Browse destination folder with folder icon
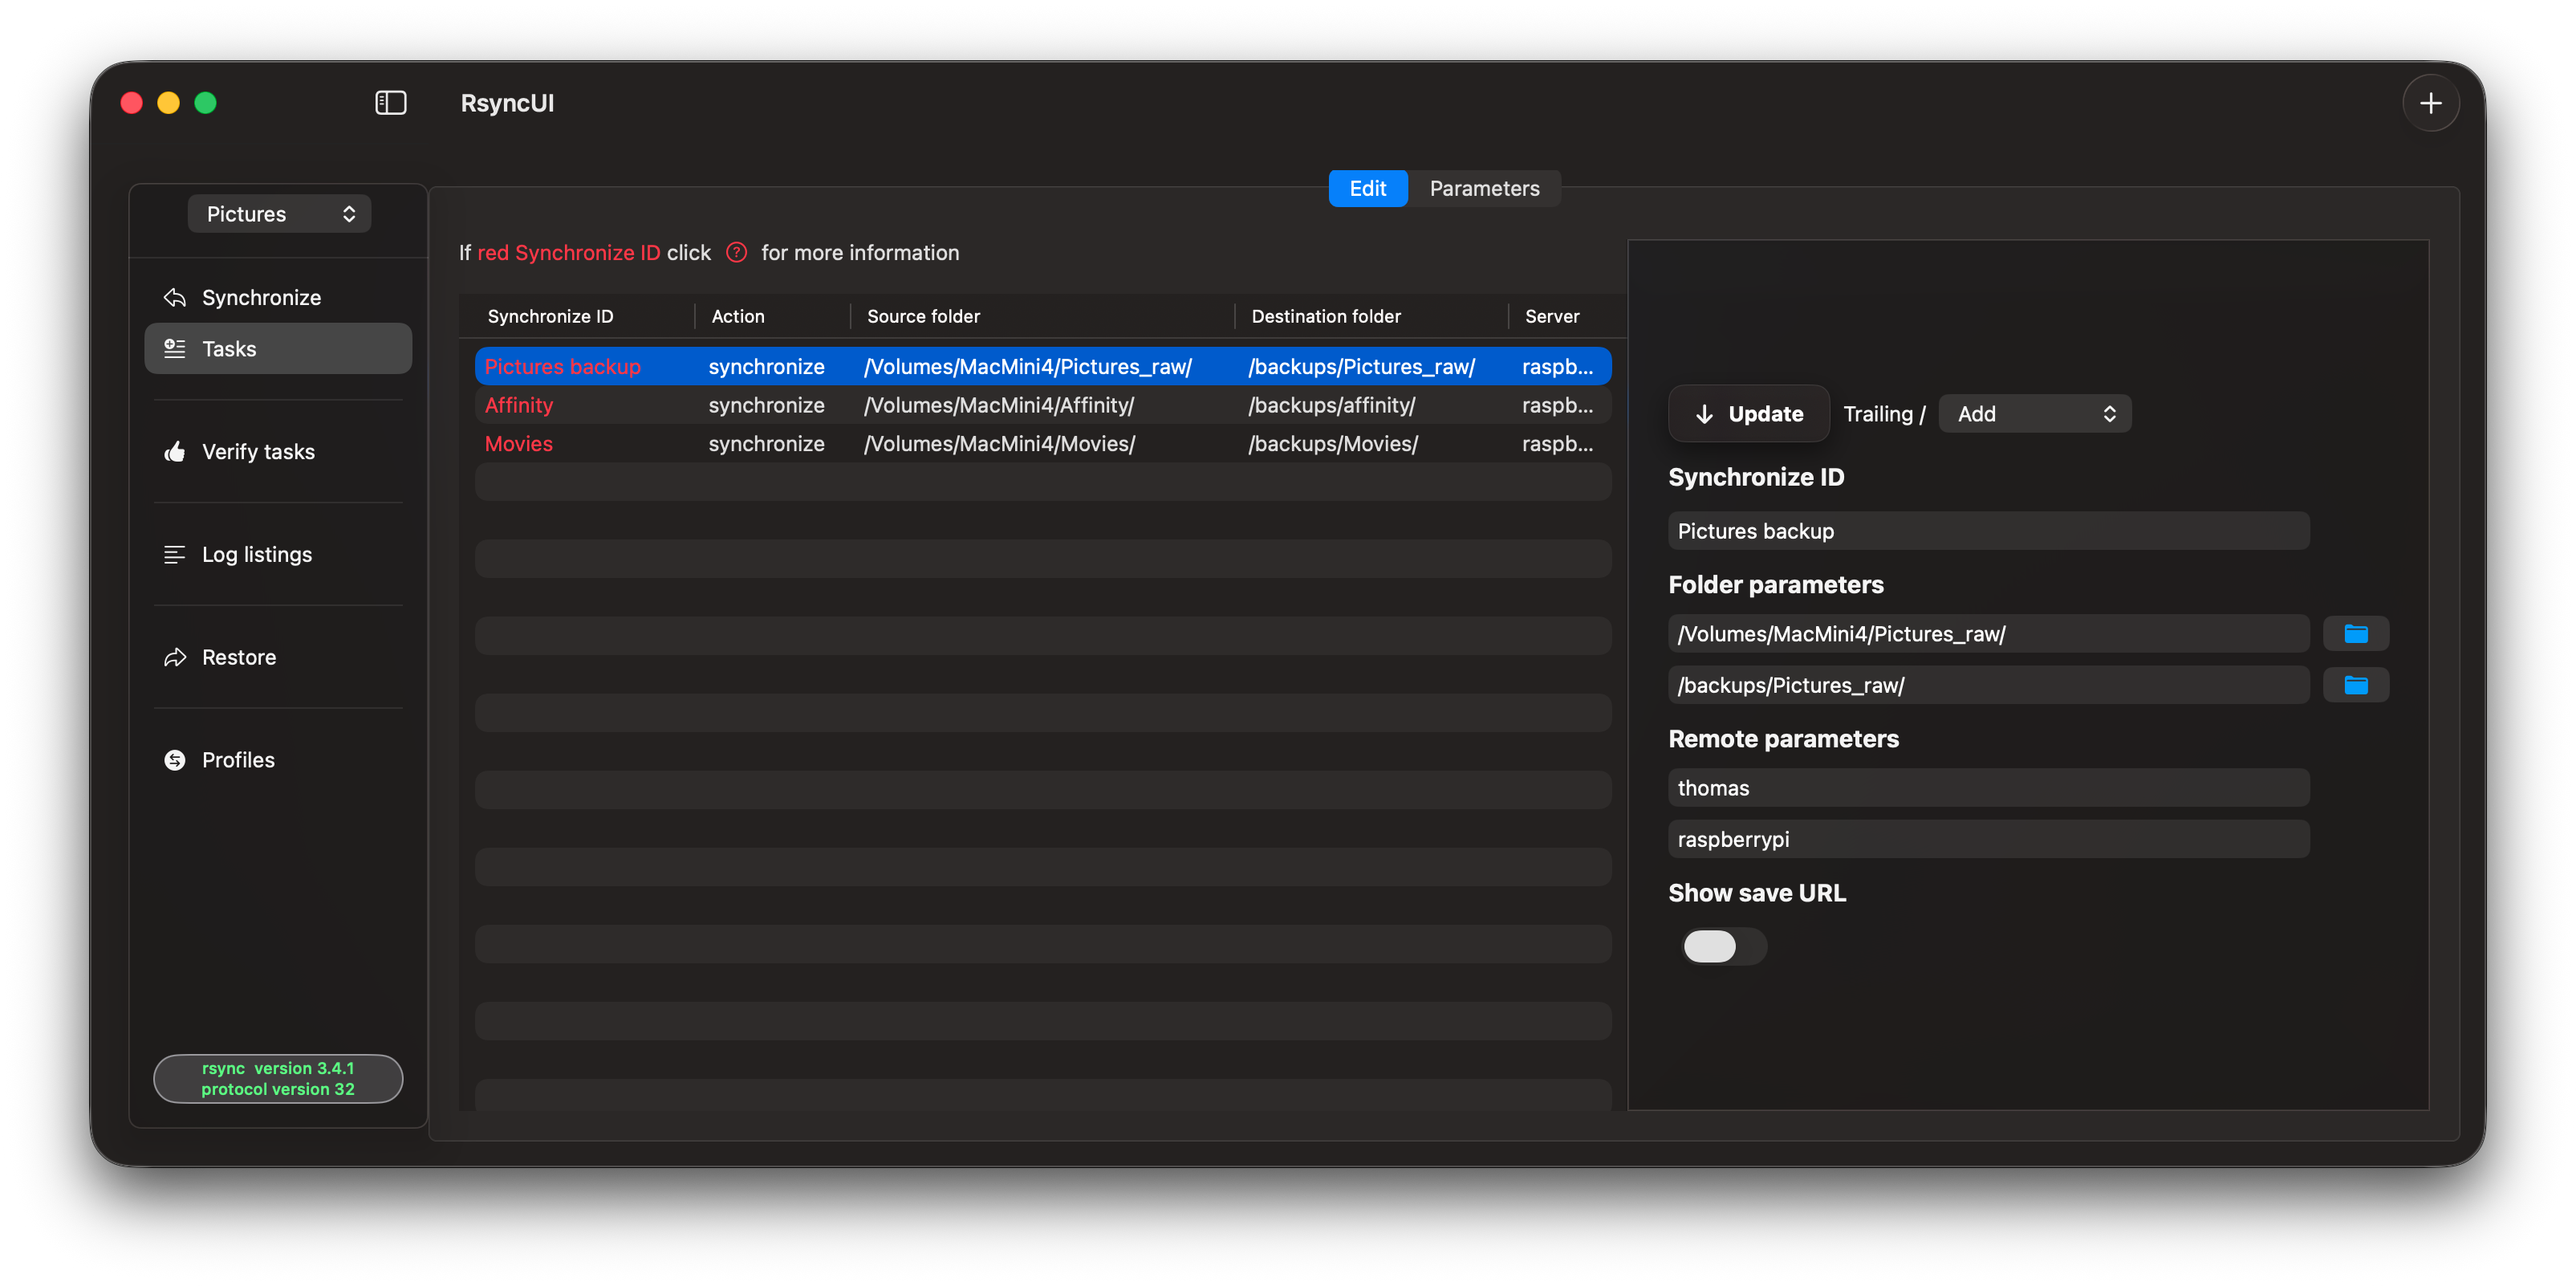This screenshot has height=1286, width=2576. 2355,685
